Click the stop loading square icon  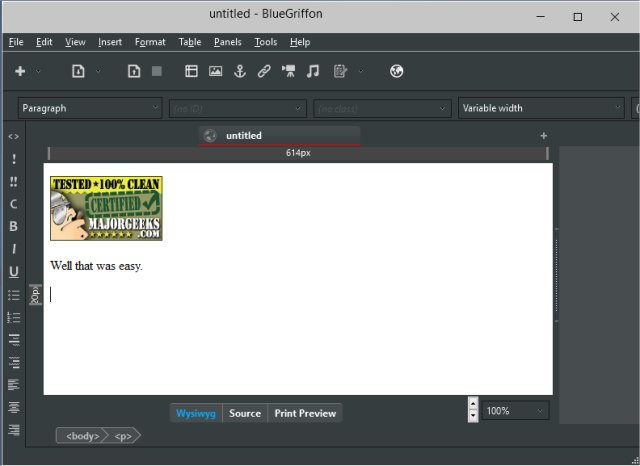point(157,71)
